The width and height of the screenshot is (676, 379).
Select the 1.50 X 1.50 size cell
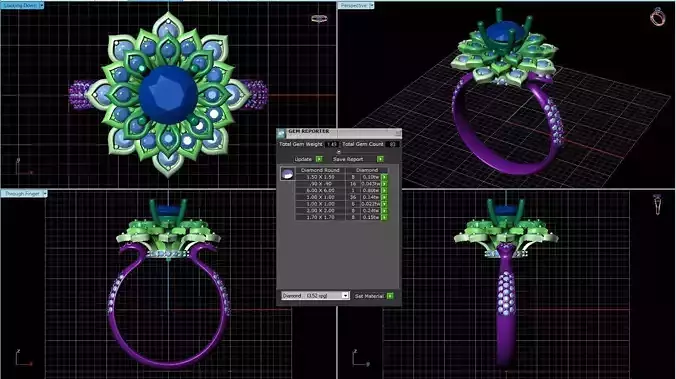tap(320, 177)
